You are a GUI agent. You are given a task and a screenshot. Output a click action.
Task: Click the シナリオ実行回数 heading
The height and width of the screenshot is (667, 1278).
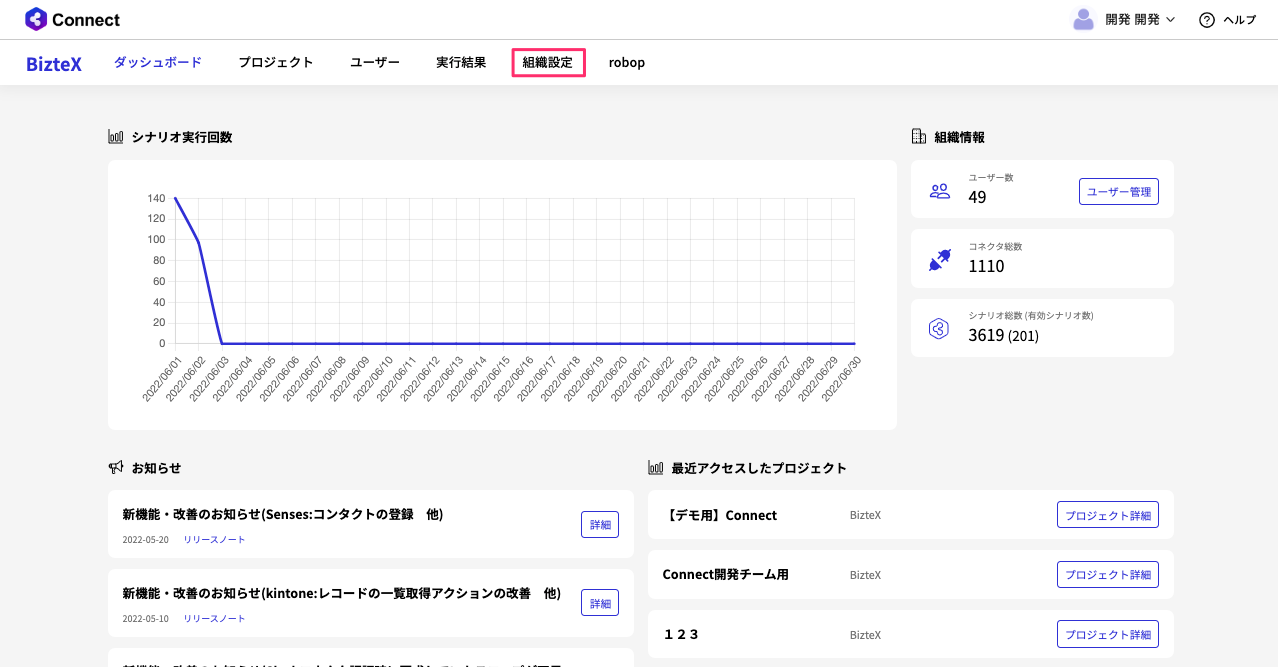click(182, 137)
